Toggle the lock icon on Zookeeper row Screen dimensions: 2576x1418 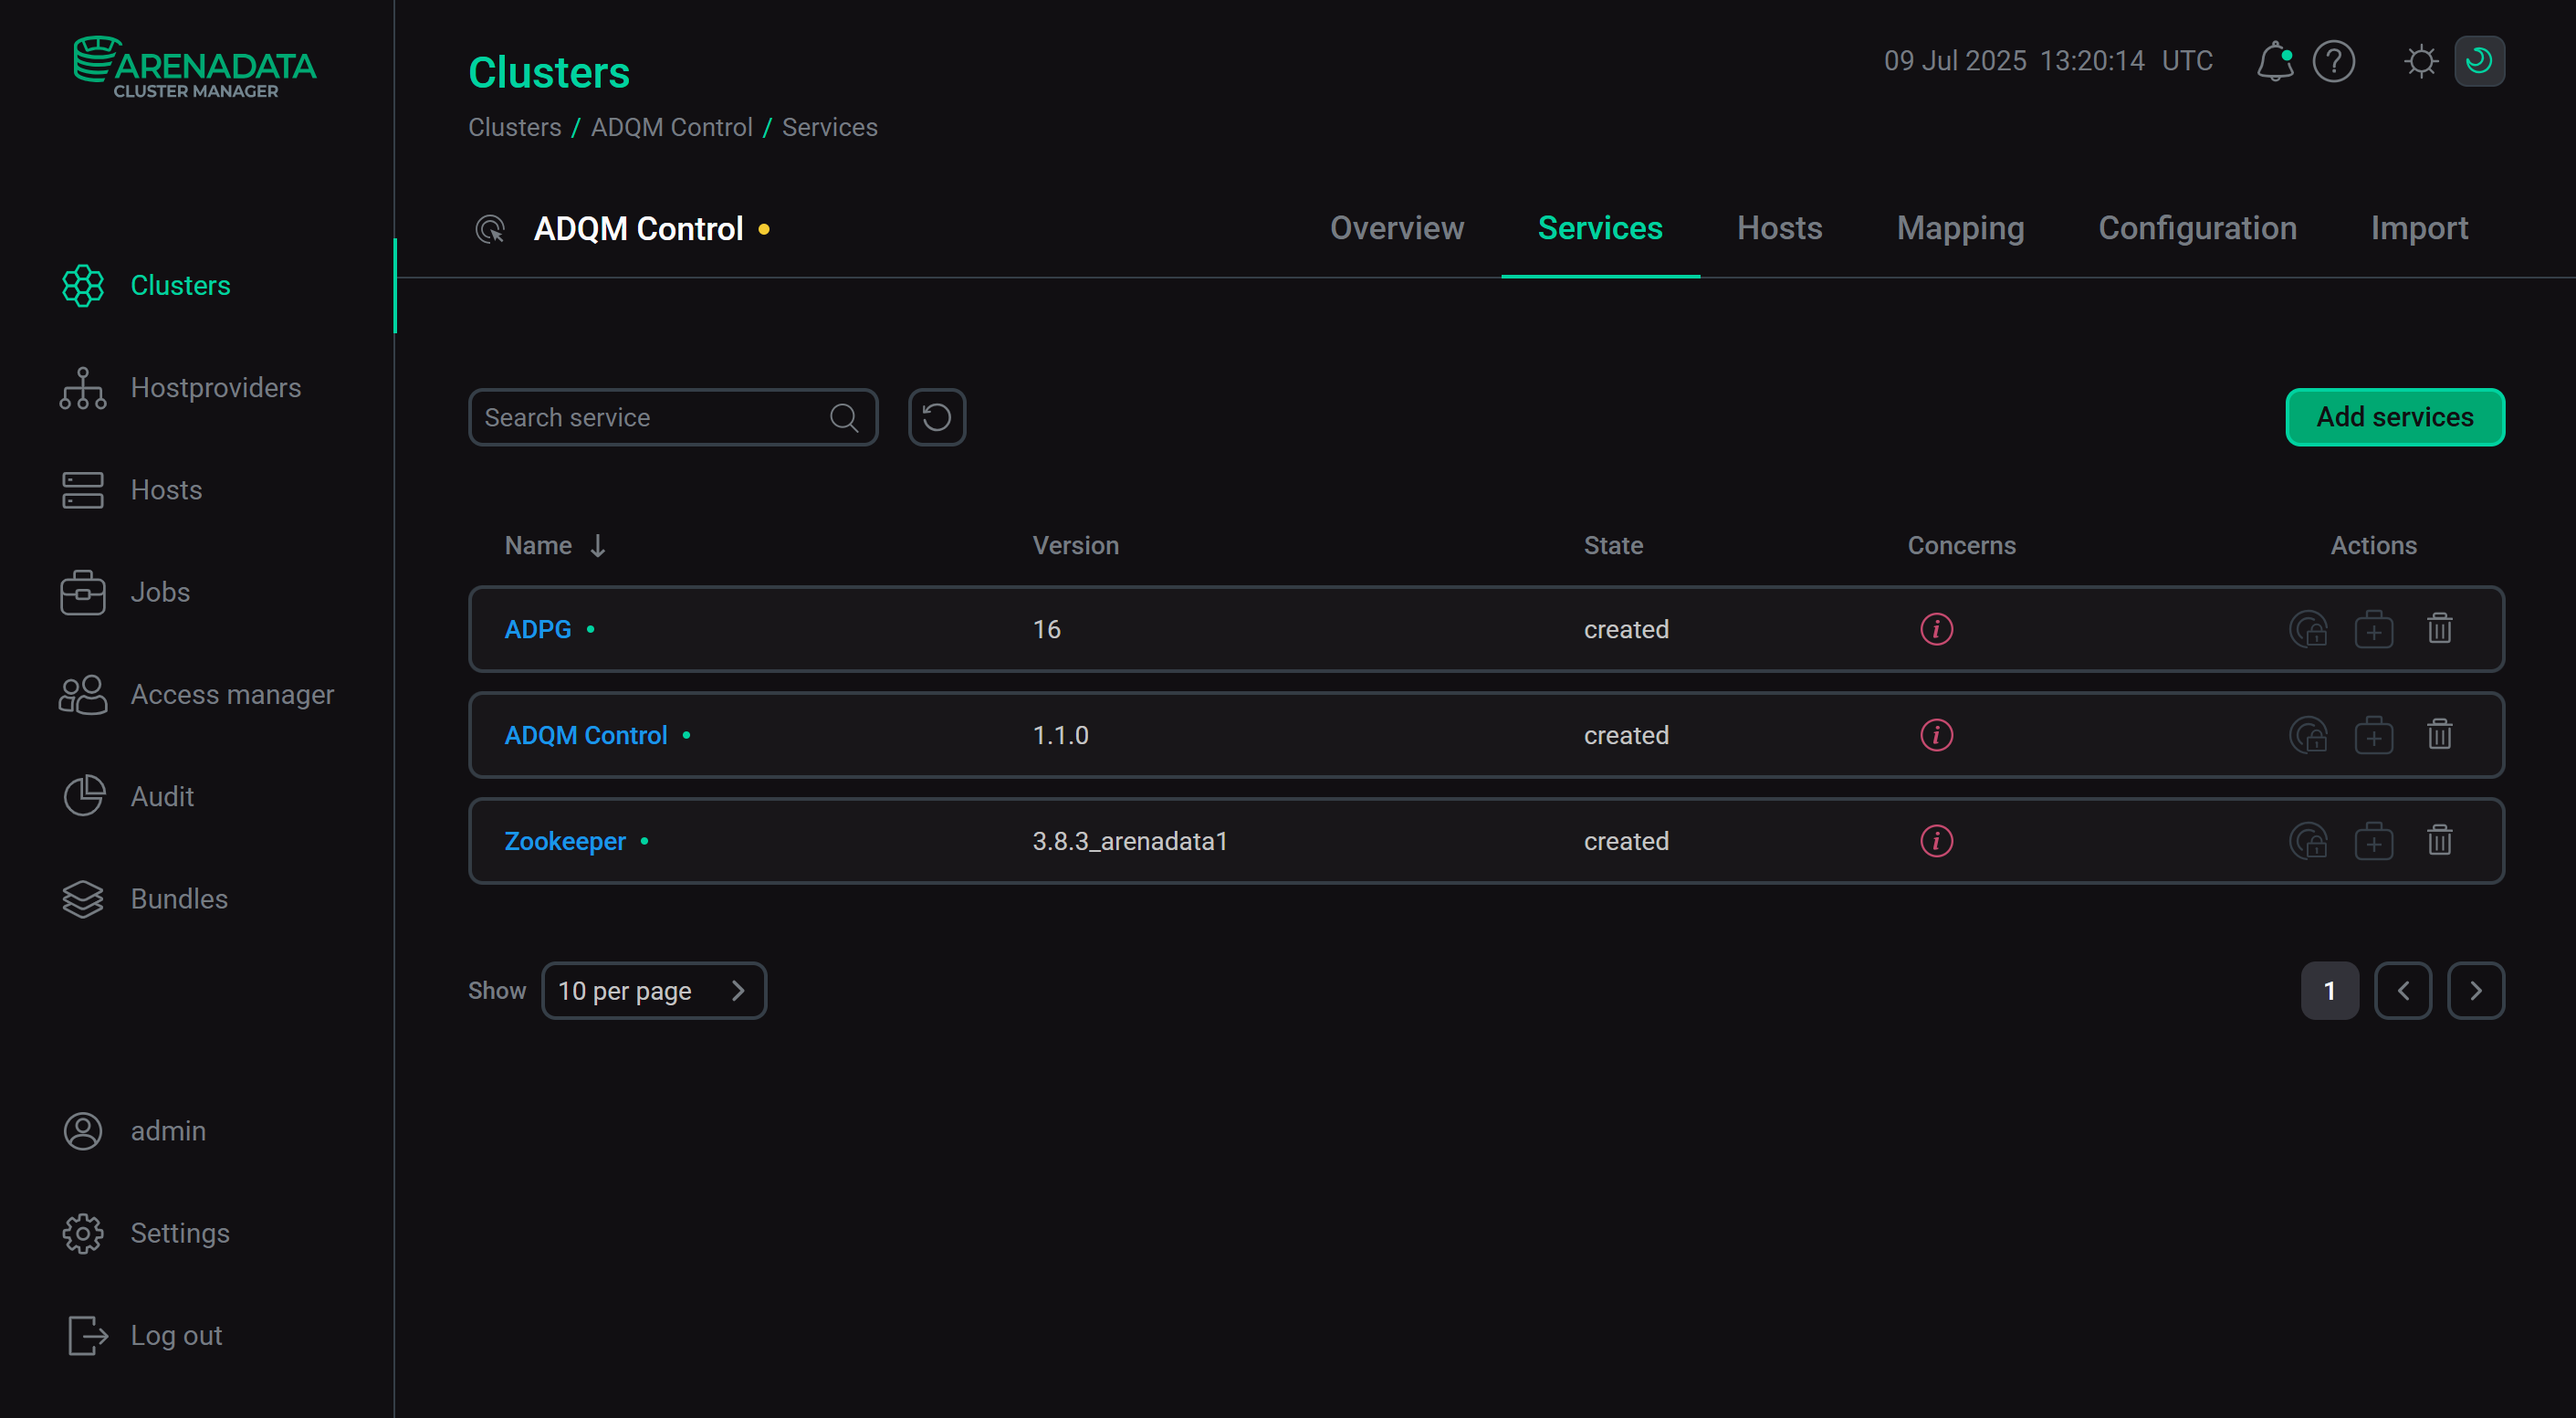[x=2309, y=841]
